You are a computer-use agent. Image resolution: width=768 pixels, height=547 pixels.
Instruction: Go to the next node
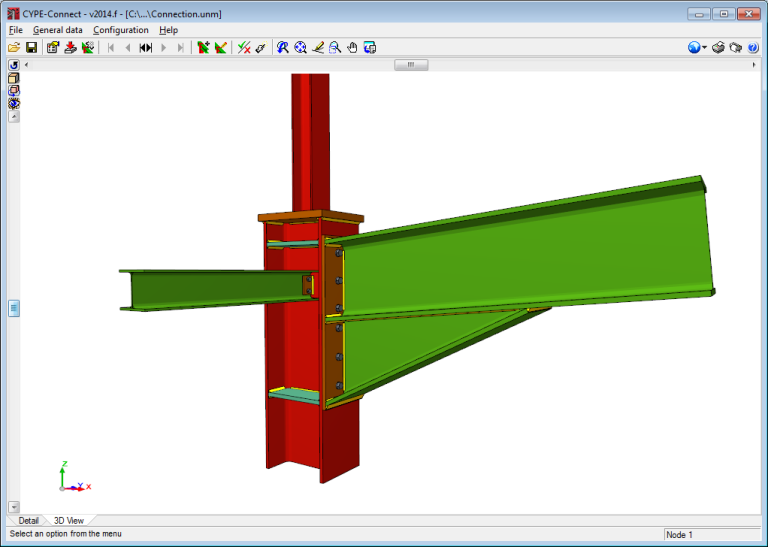pos(164,48)
